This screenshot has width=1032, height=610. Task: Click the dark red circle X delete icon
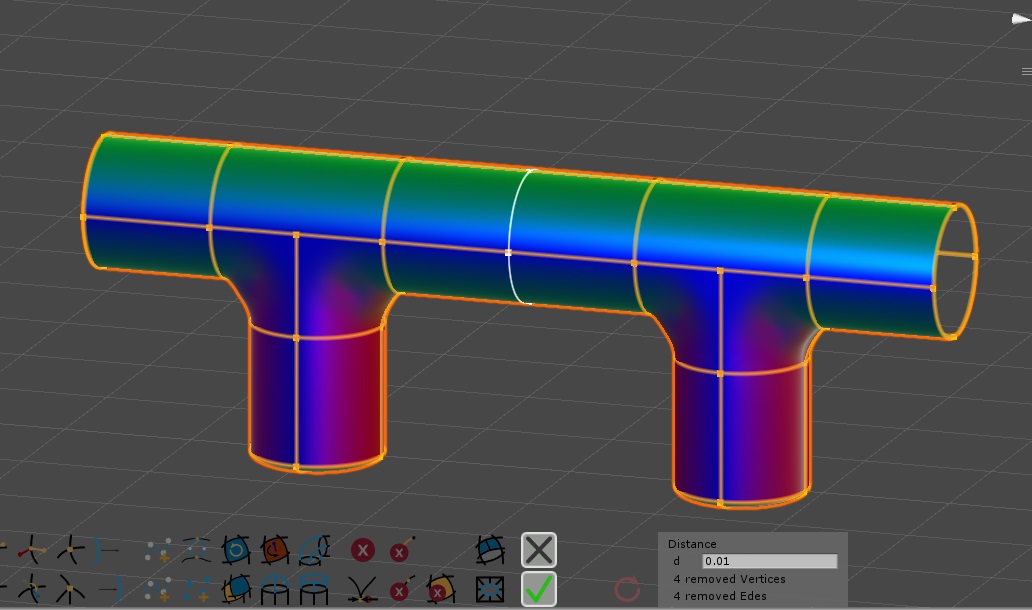(363, 550)
